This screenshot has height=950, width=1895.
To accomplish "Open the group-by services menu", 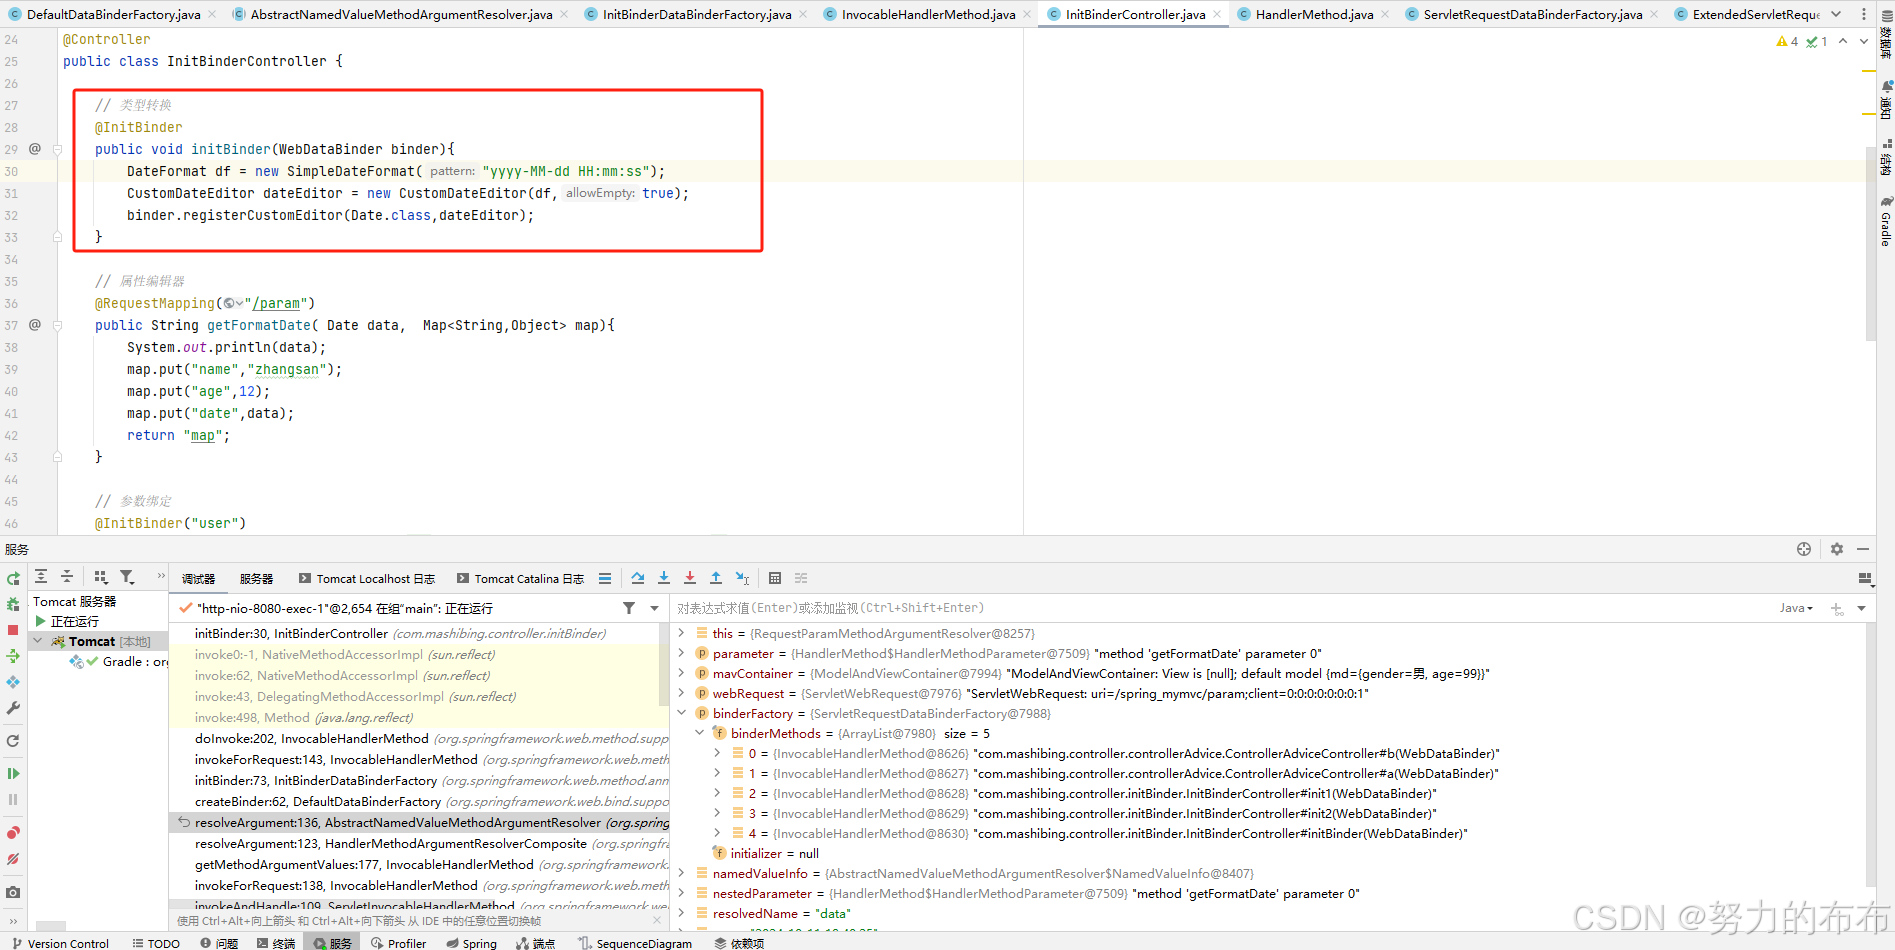I will 100,577.
